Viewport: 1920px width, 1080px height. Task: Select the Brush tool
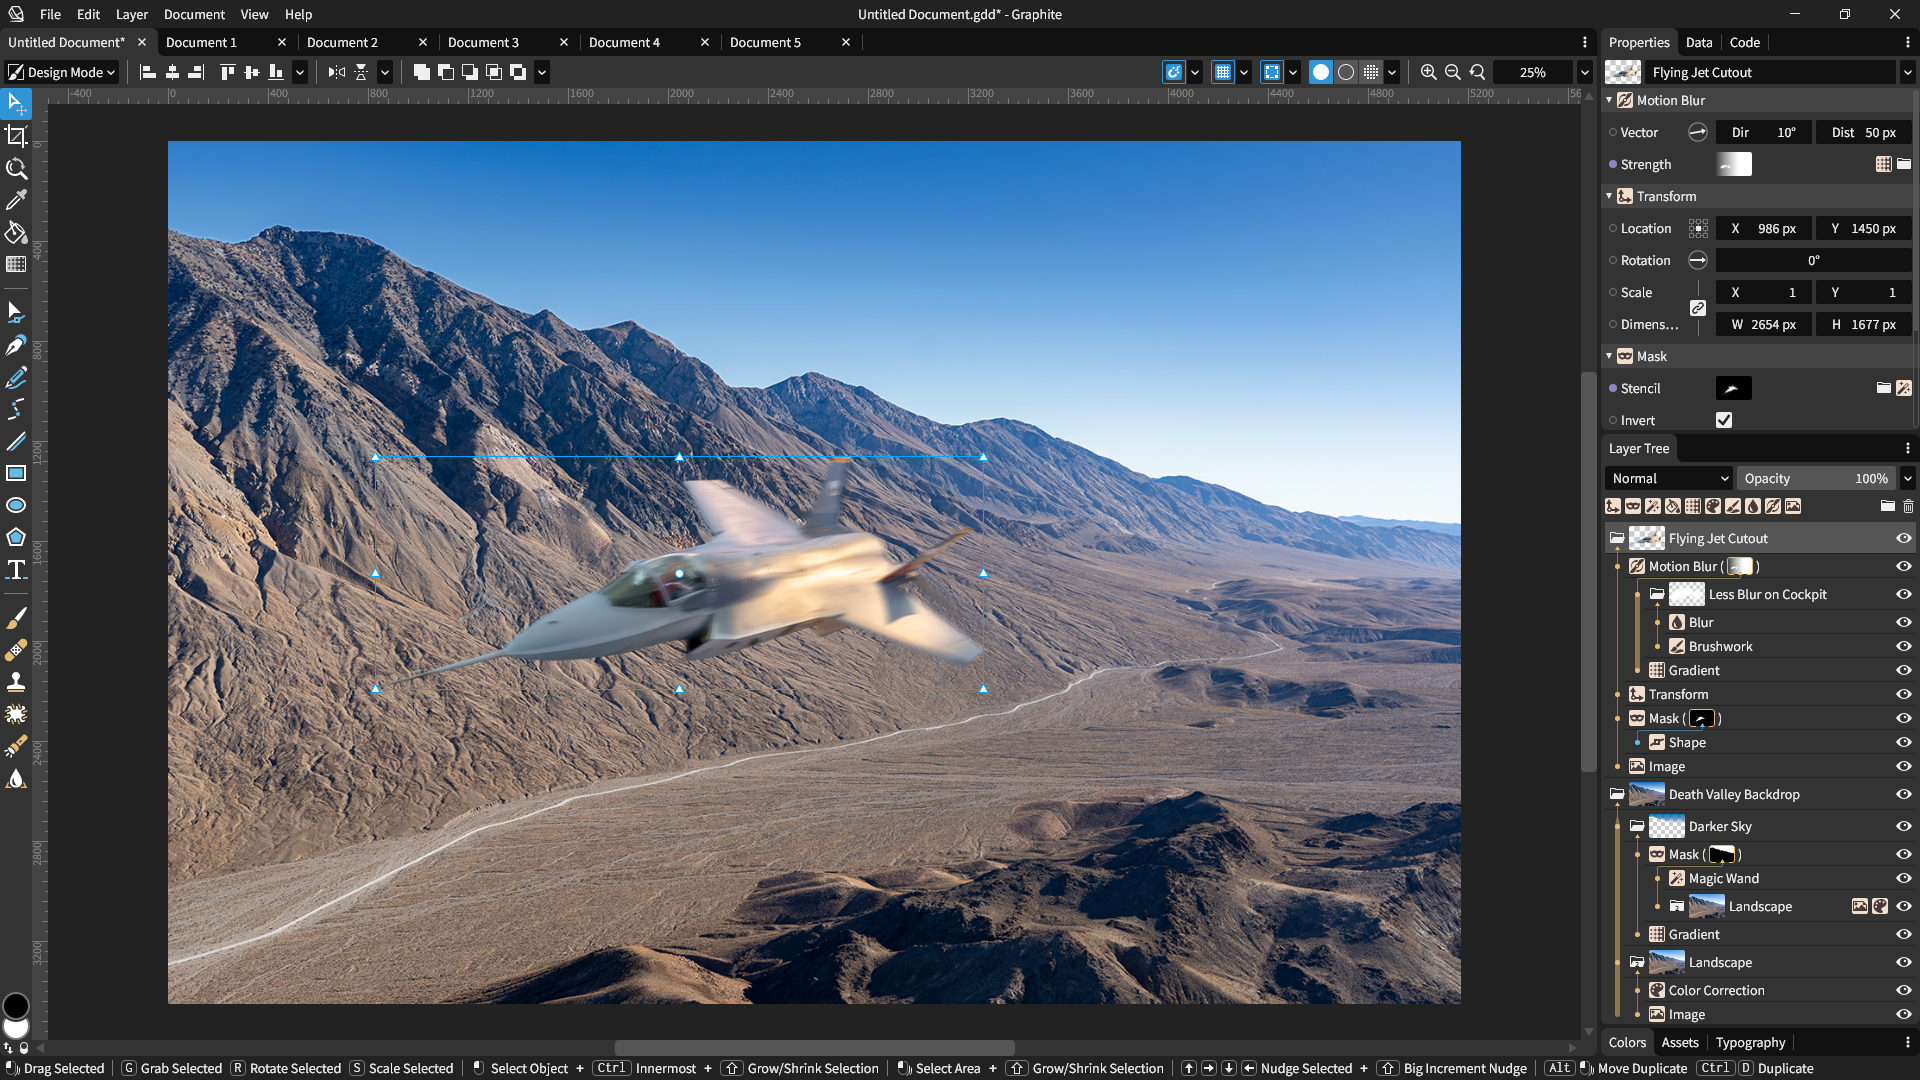click(x=16, y=618)
